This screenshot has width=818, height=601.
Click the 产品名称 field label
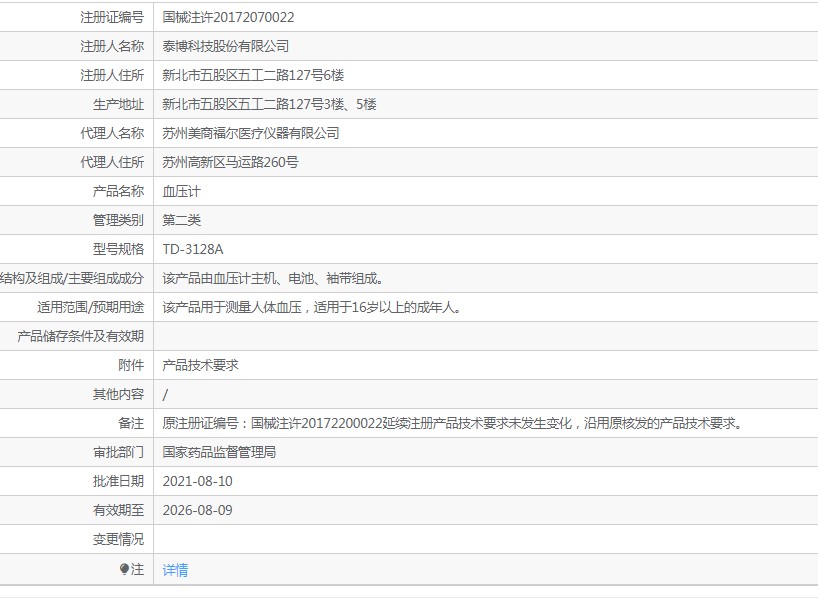tap(118, 191)
